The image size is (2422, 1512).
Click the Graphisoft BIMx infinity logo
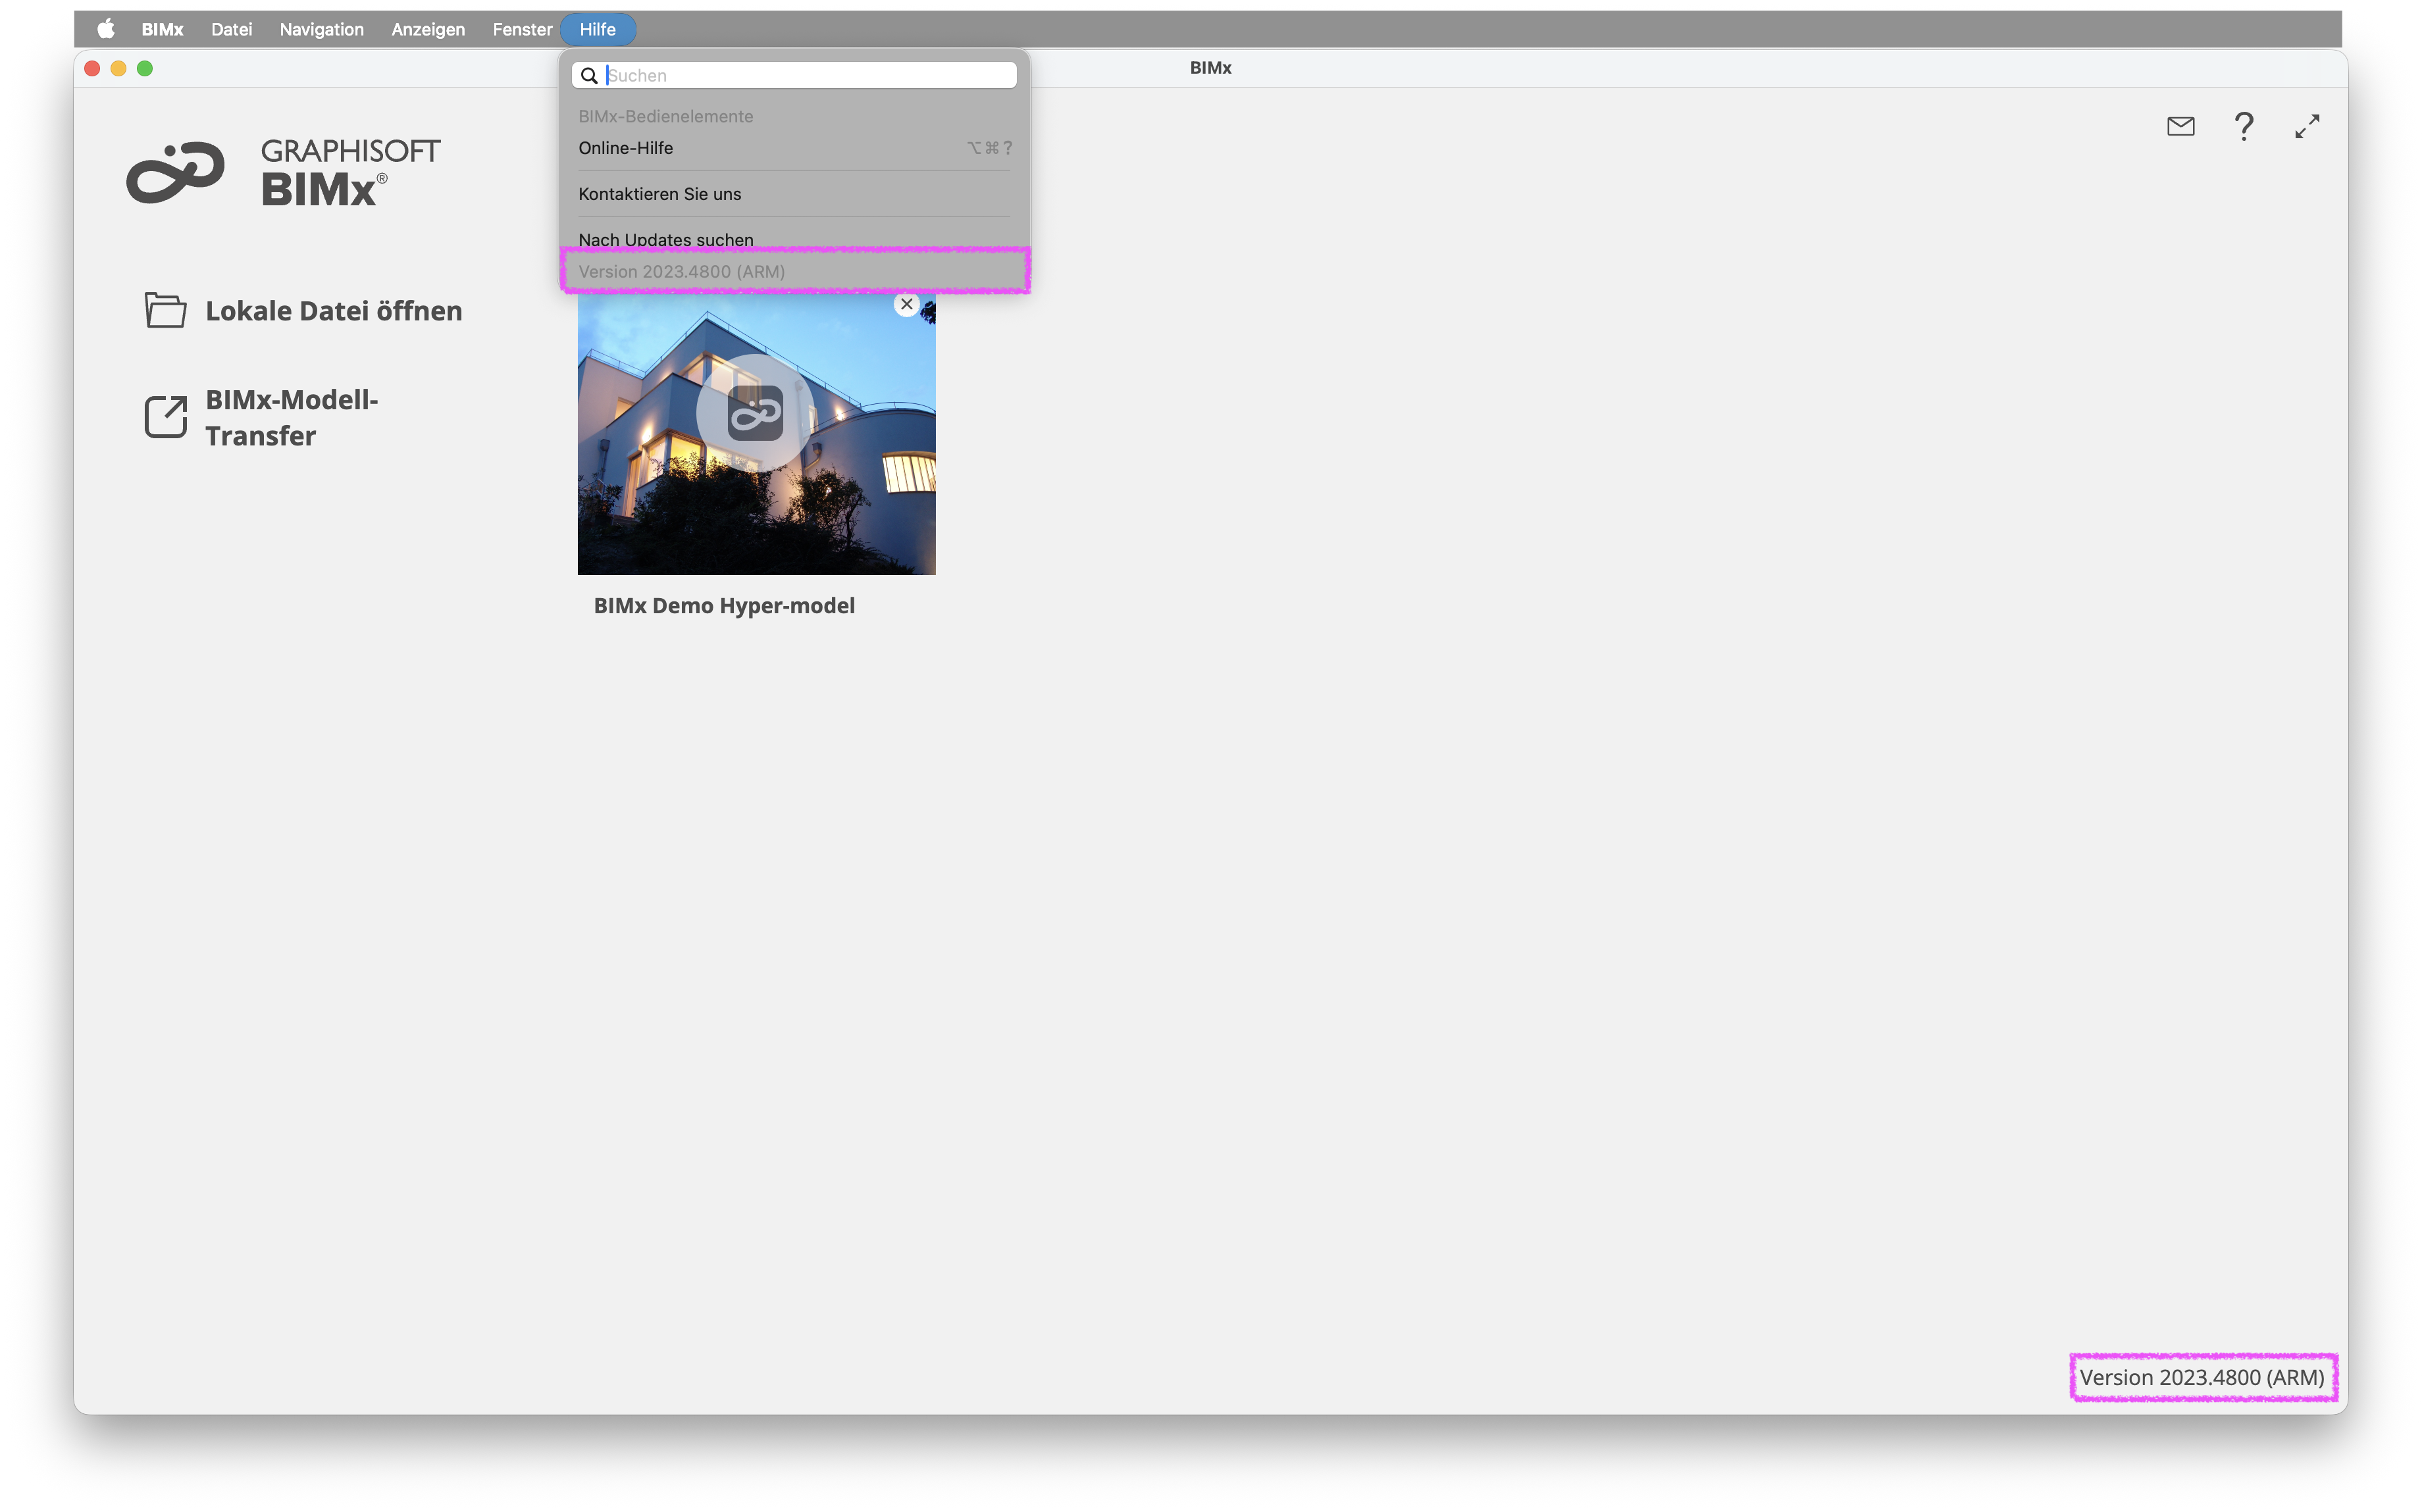tap(175, 172)
